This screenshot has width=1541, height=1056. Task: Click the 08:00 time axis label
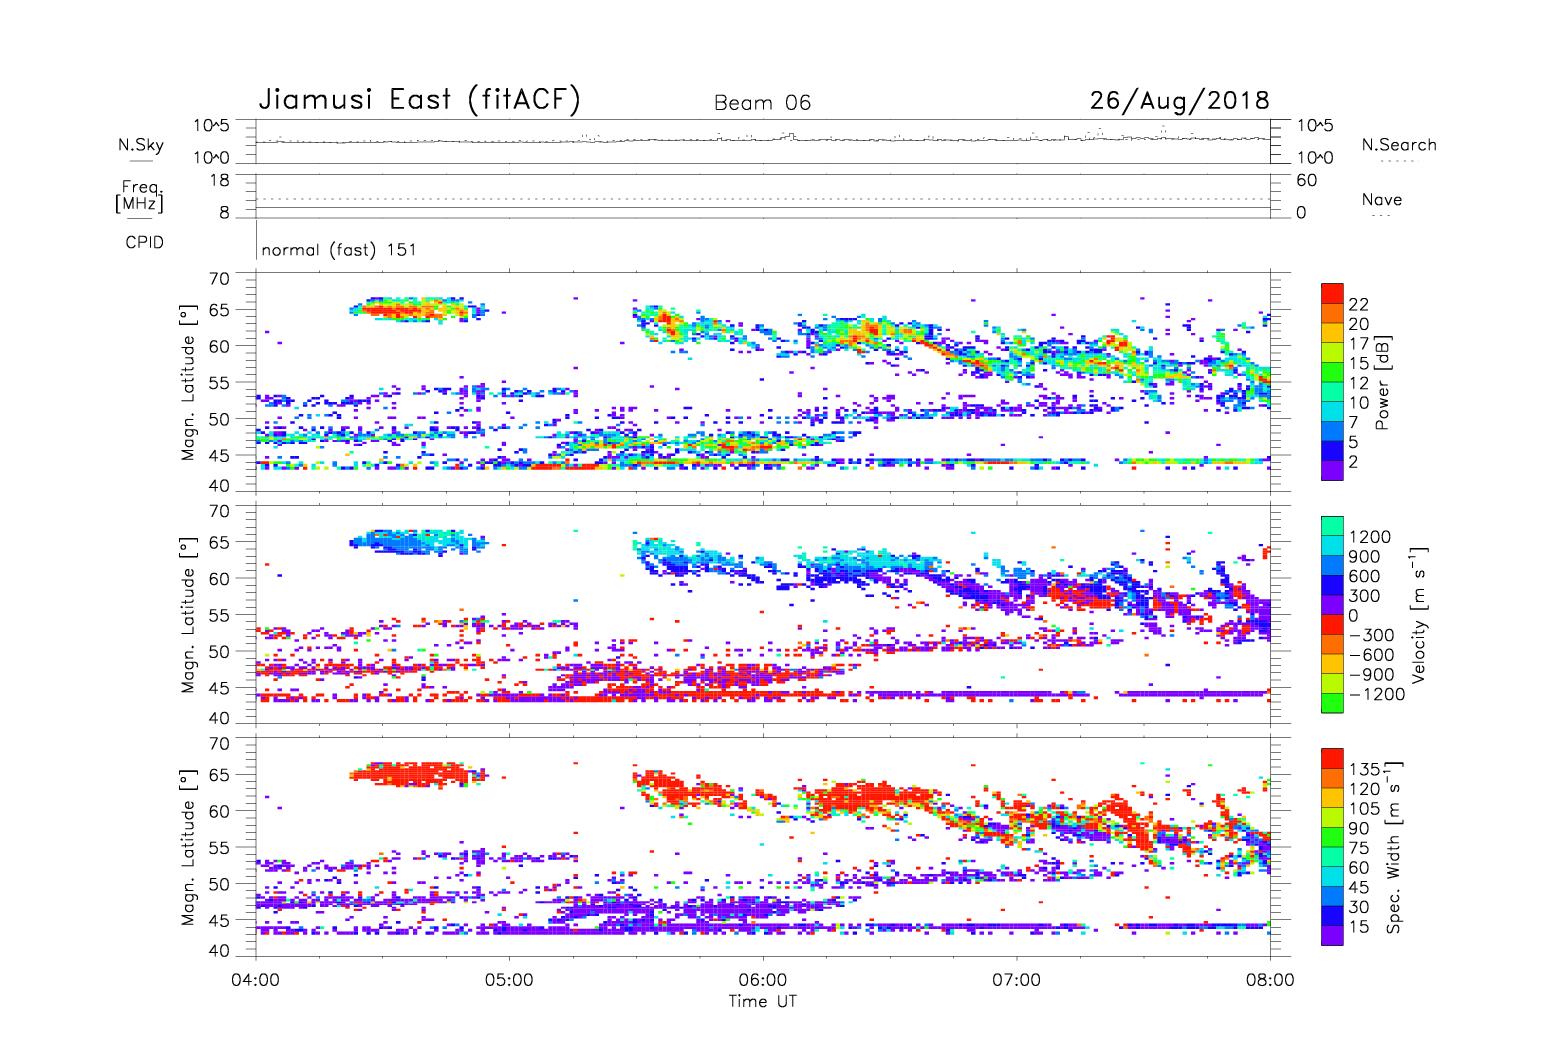click(x=1269, y=980)
